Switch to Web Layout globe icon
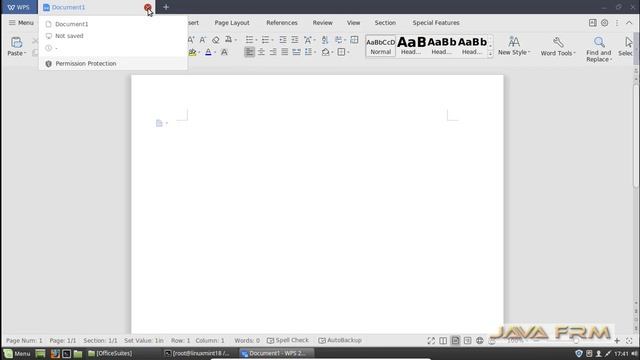 click(480, 340)
